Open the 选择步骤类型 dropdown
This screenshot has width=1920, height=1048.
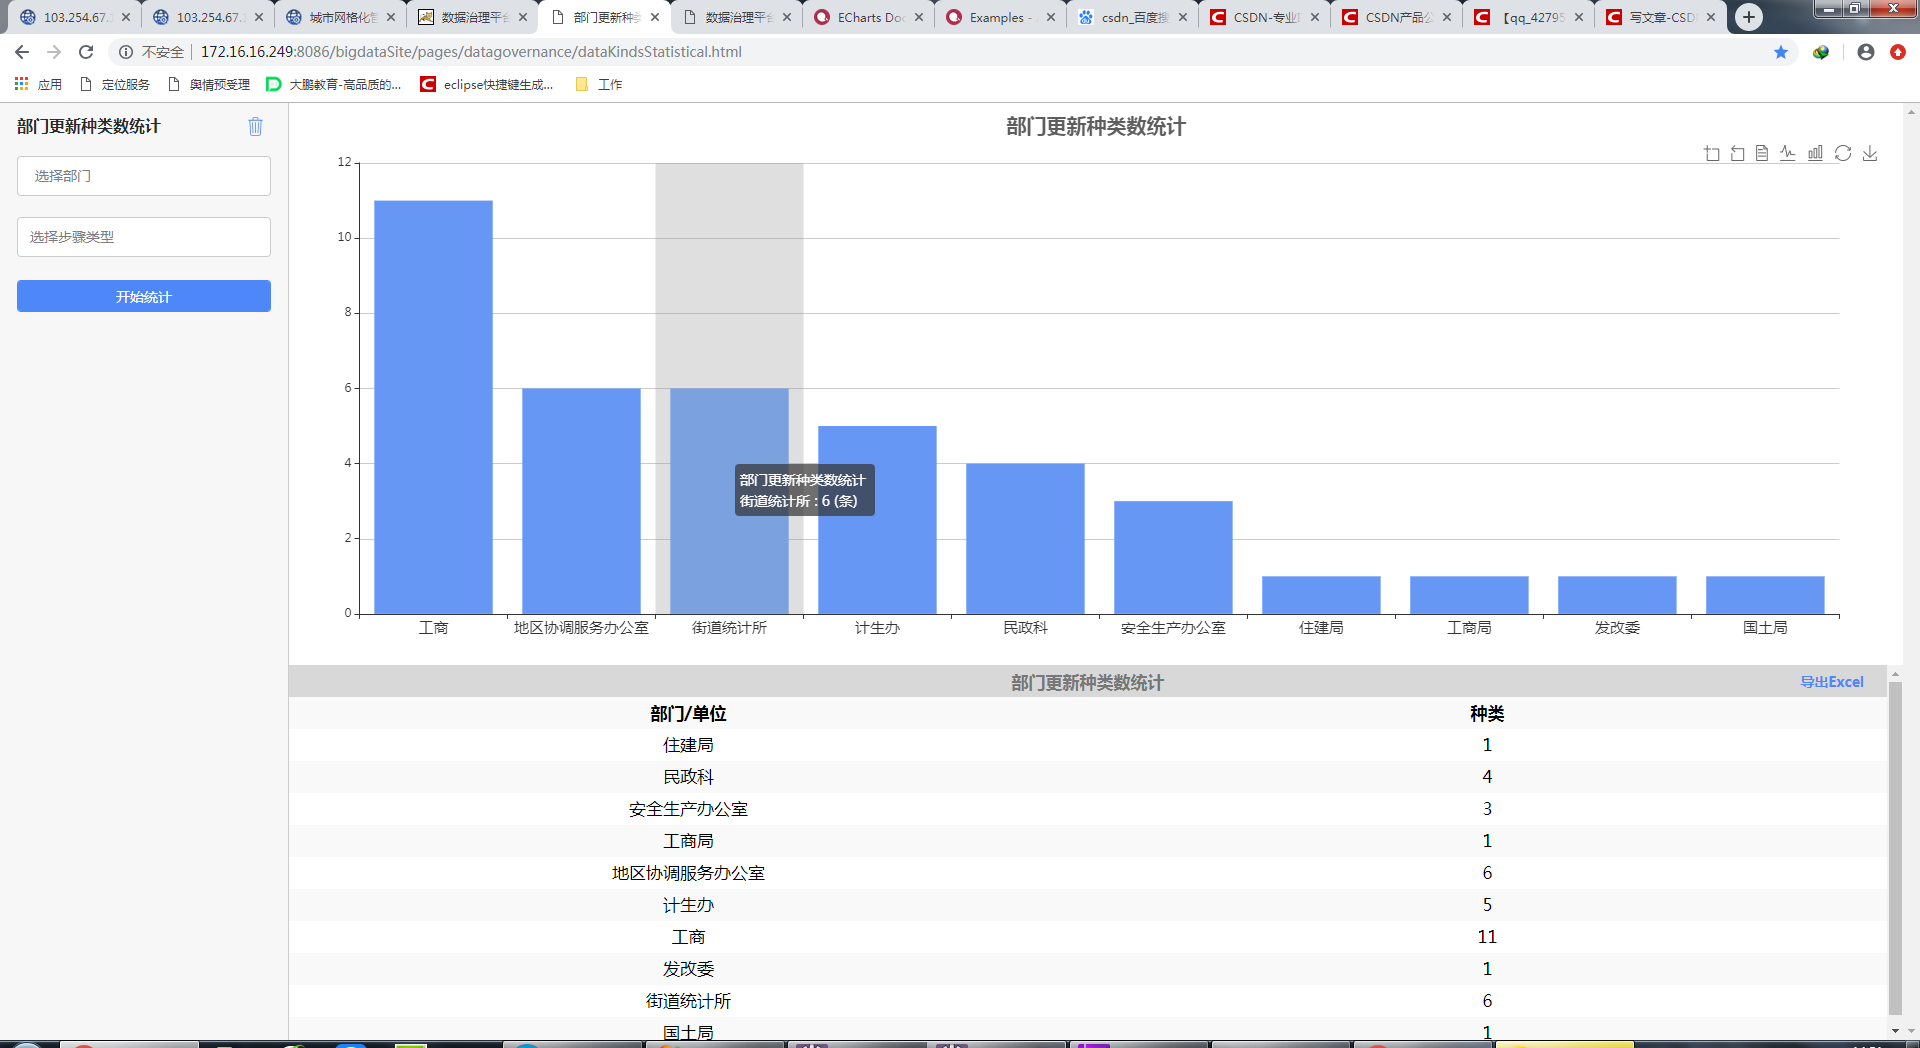(144, 237)
